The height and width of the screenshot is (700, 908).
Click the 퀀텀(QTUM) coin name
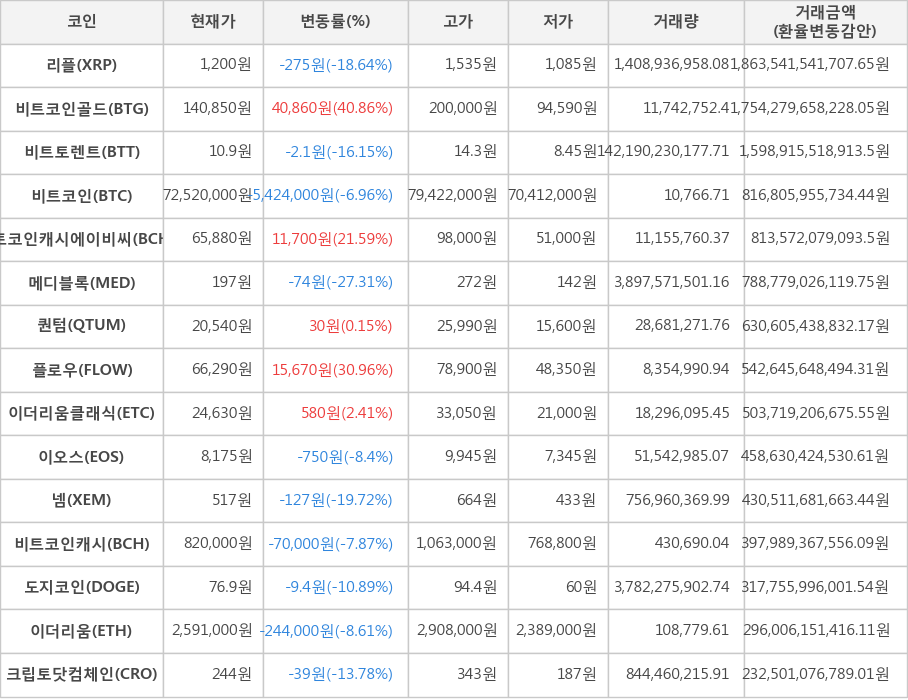[82, 326]
